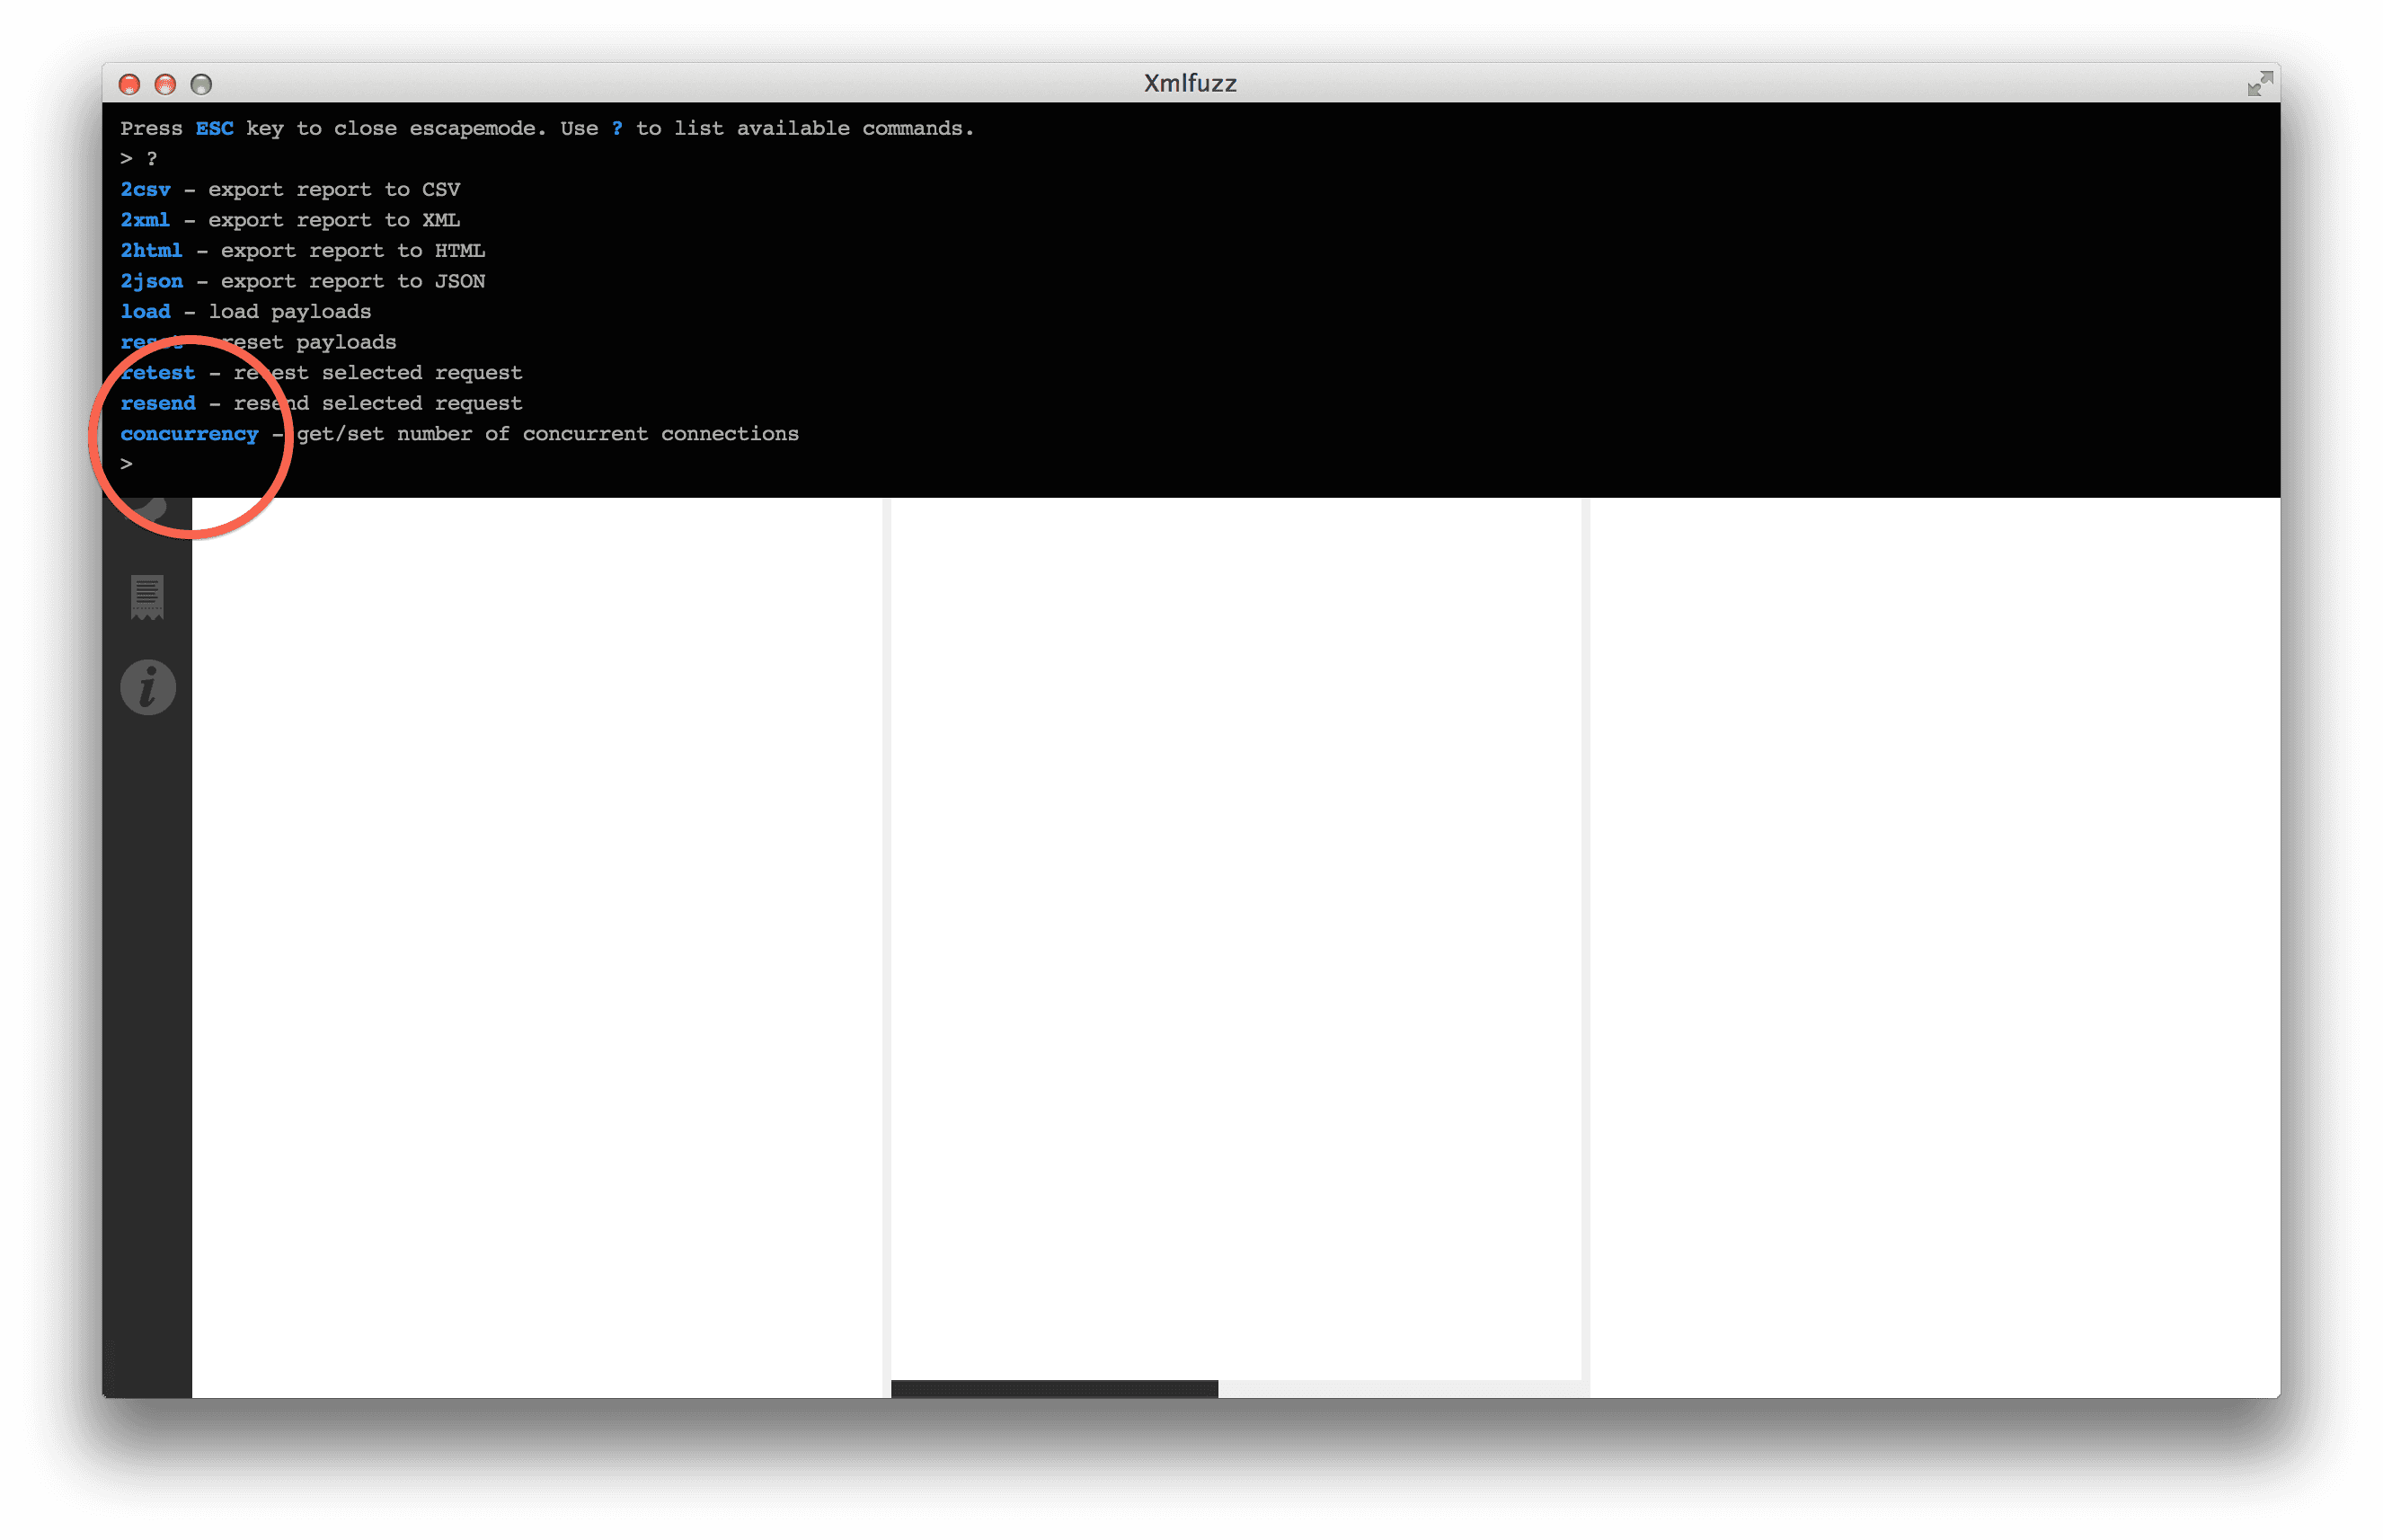Click the blue 2json command
The height and width of the screenshot is (1540, 2383).
coord(151,281)
